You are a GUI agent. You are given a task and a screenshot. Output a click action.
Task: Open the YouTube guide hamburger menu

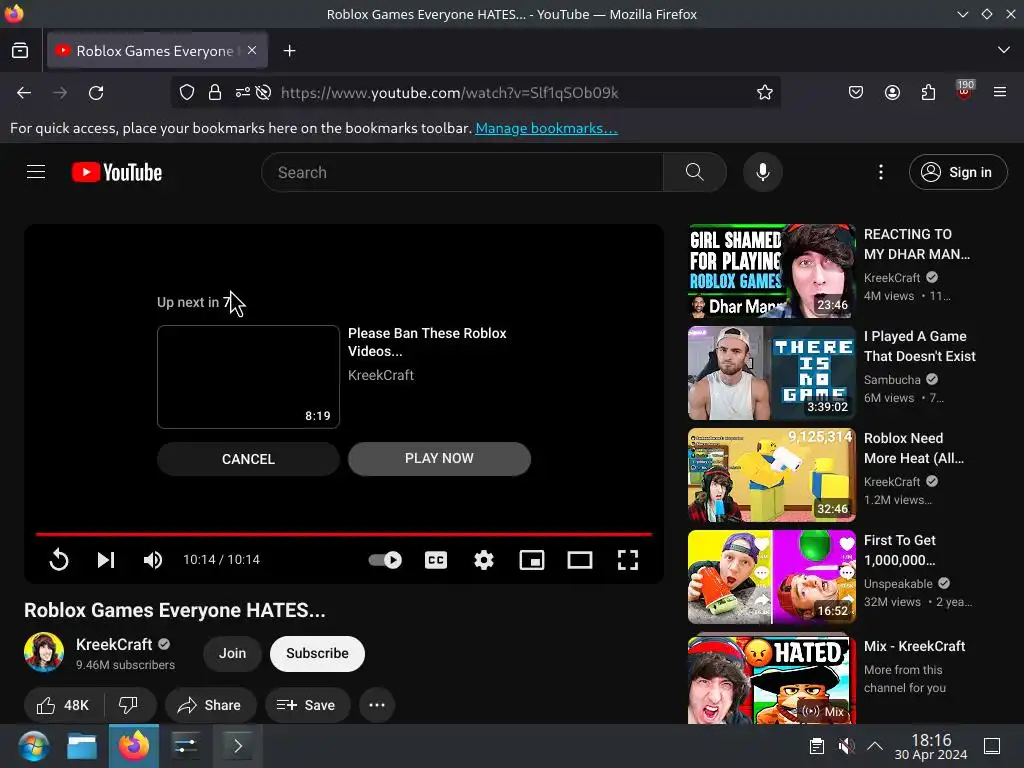click(x=36, y=172)
